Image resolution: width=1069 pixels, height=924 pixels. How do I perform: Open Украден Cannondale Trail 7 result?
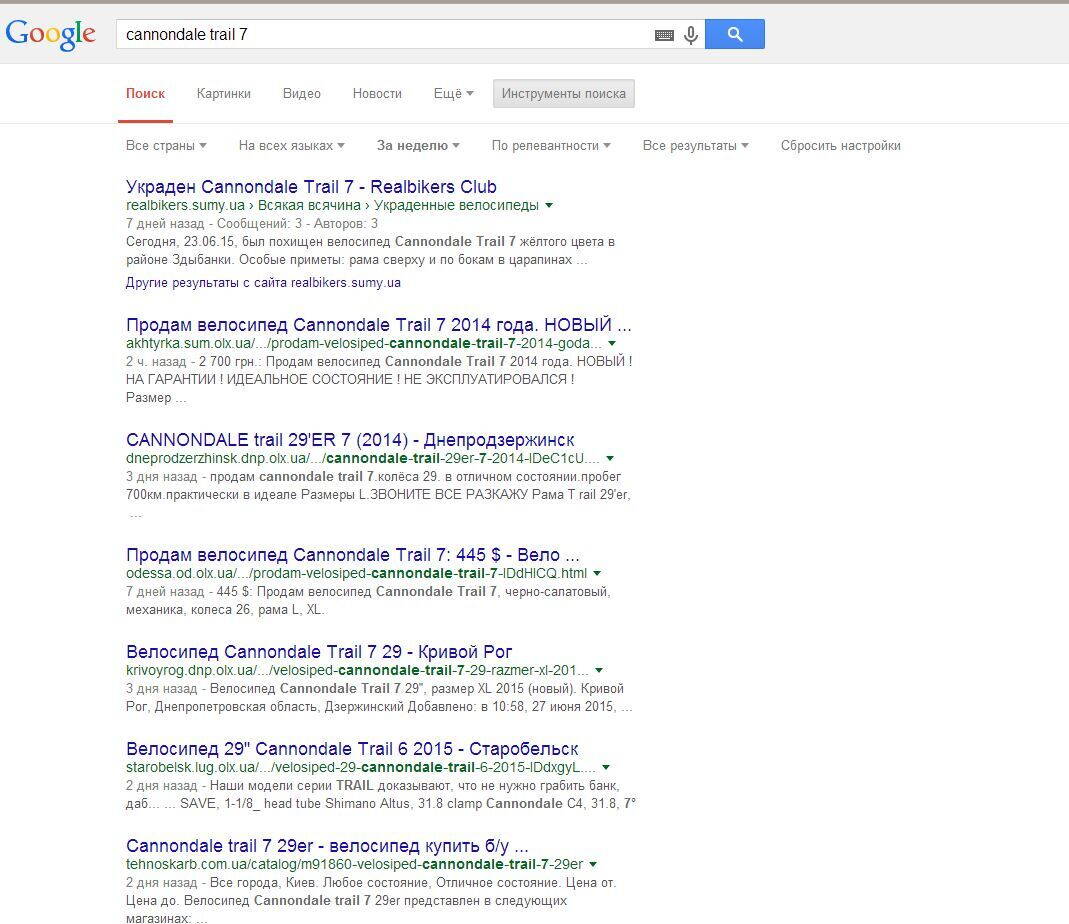(311, 187)
